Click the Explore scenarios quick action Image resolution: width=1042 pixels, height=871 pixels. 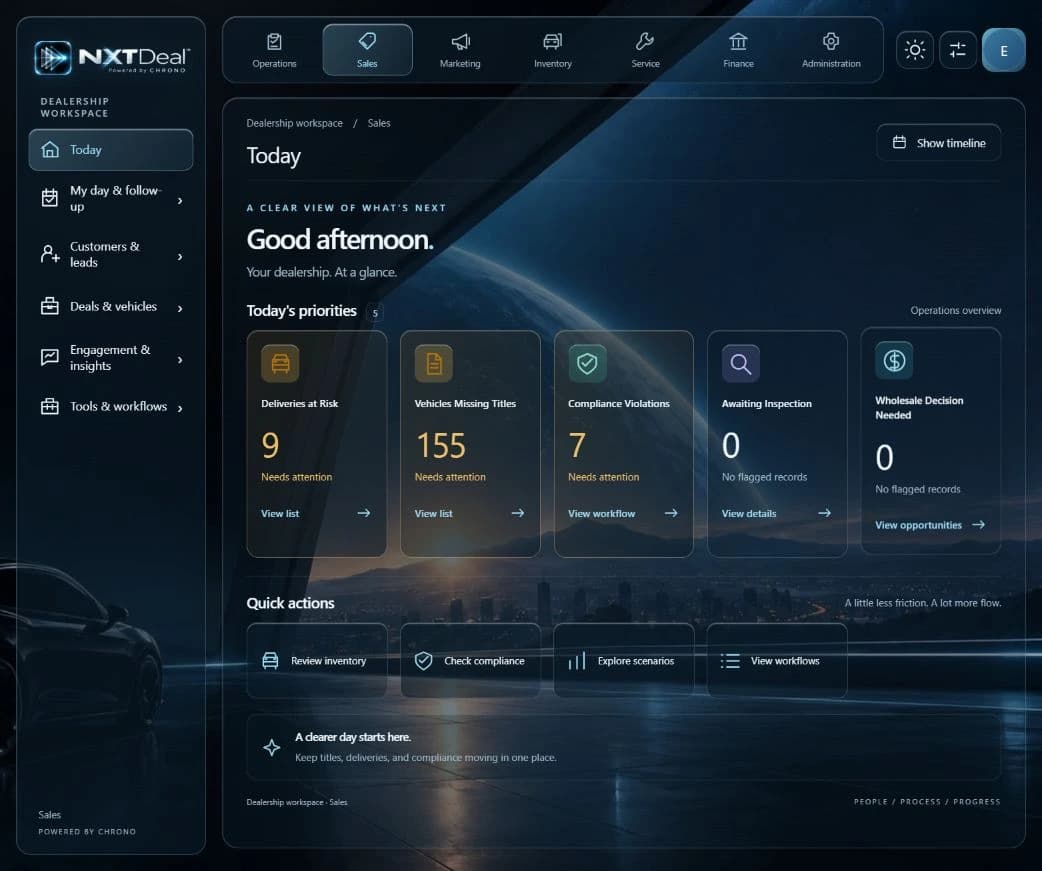point(624,660)
